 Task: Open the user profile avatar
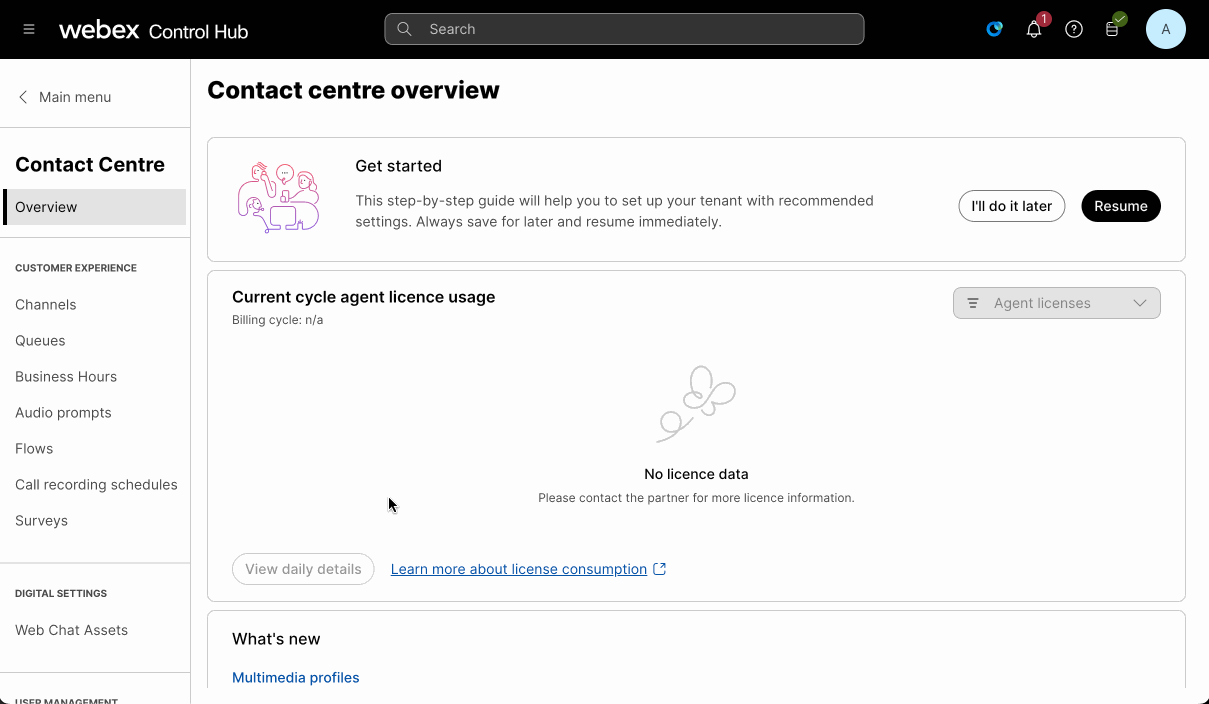click(1165, 29)
